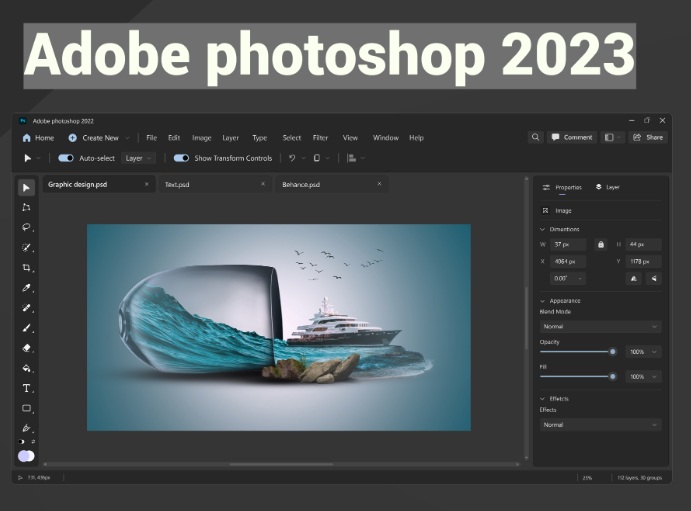Select the Magic Wand tool
Screen dimensions: 691x511
tap(26, 248)
